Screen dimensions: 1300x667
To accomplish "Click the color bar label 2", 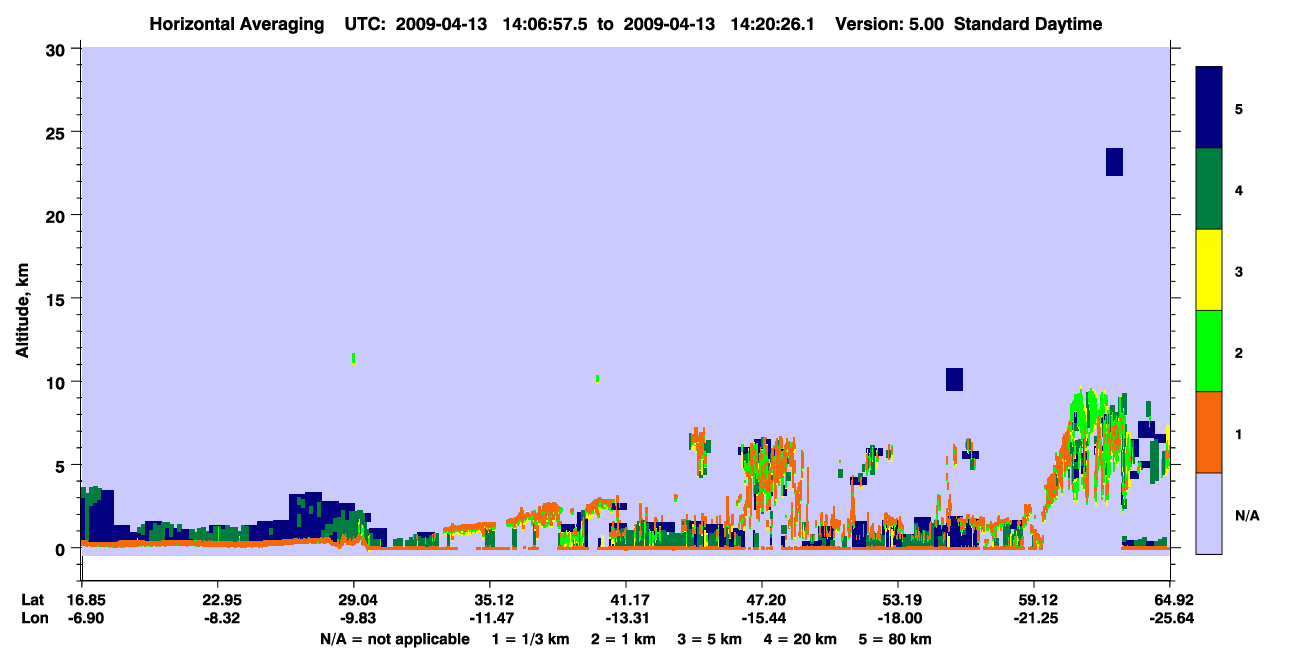I will coord(1239,352).
